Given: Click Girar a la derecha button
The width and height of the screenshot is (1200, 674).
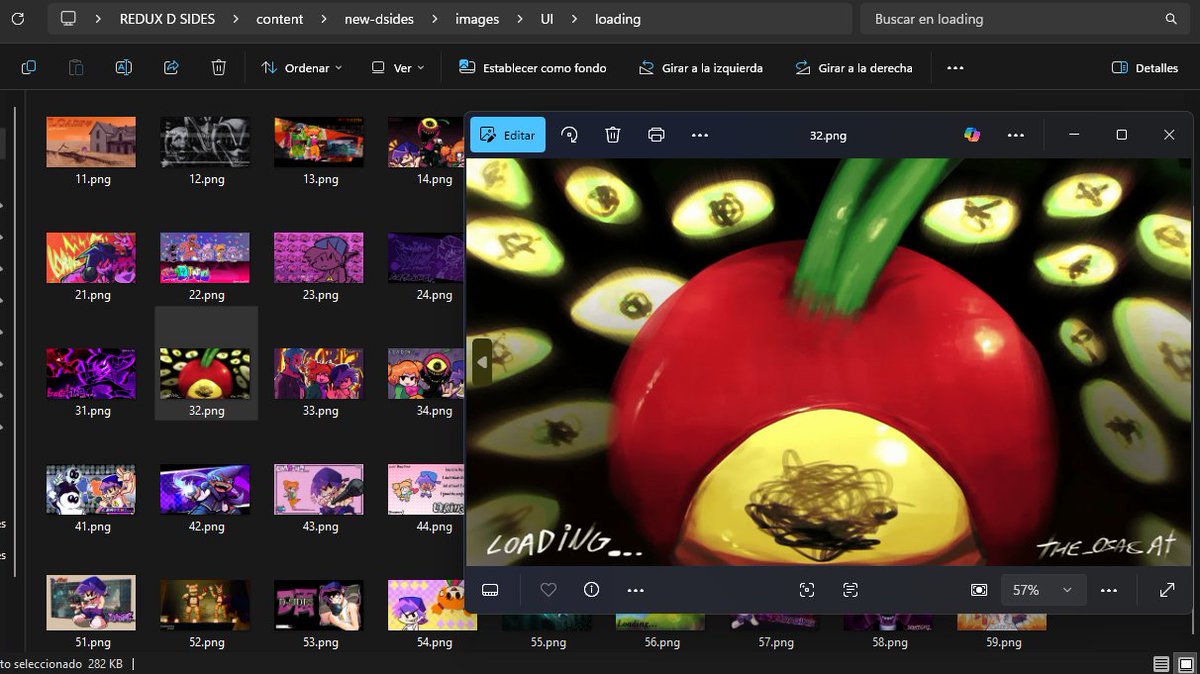Looking at the screenshot, I should pyautogui.click(x=853, y=68).
